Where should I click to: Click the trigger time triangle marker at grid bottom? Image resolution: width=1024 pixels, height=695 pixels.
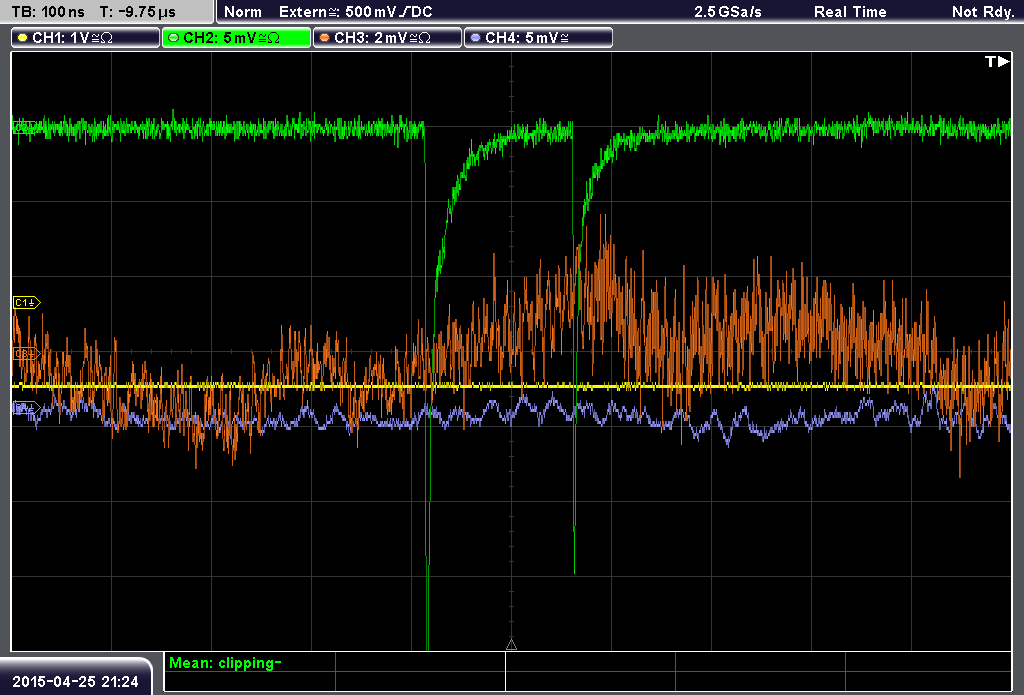(x=511, y=645)
